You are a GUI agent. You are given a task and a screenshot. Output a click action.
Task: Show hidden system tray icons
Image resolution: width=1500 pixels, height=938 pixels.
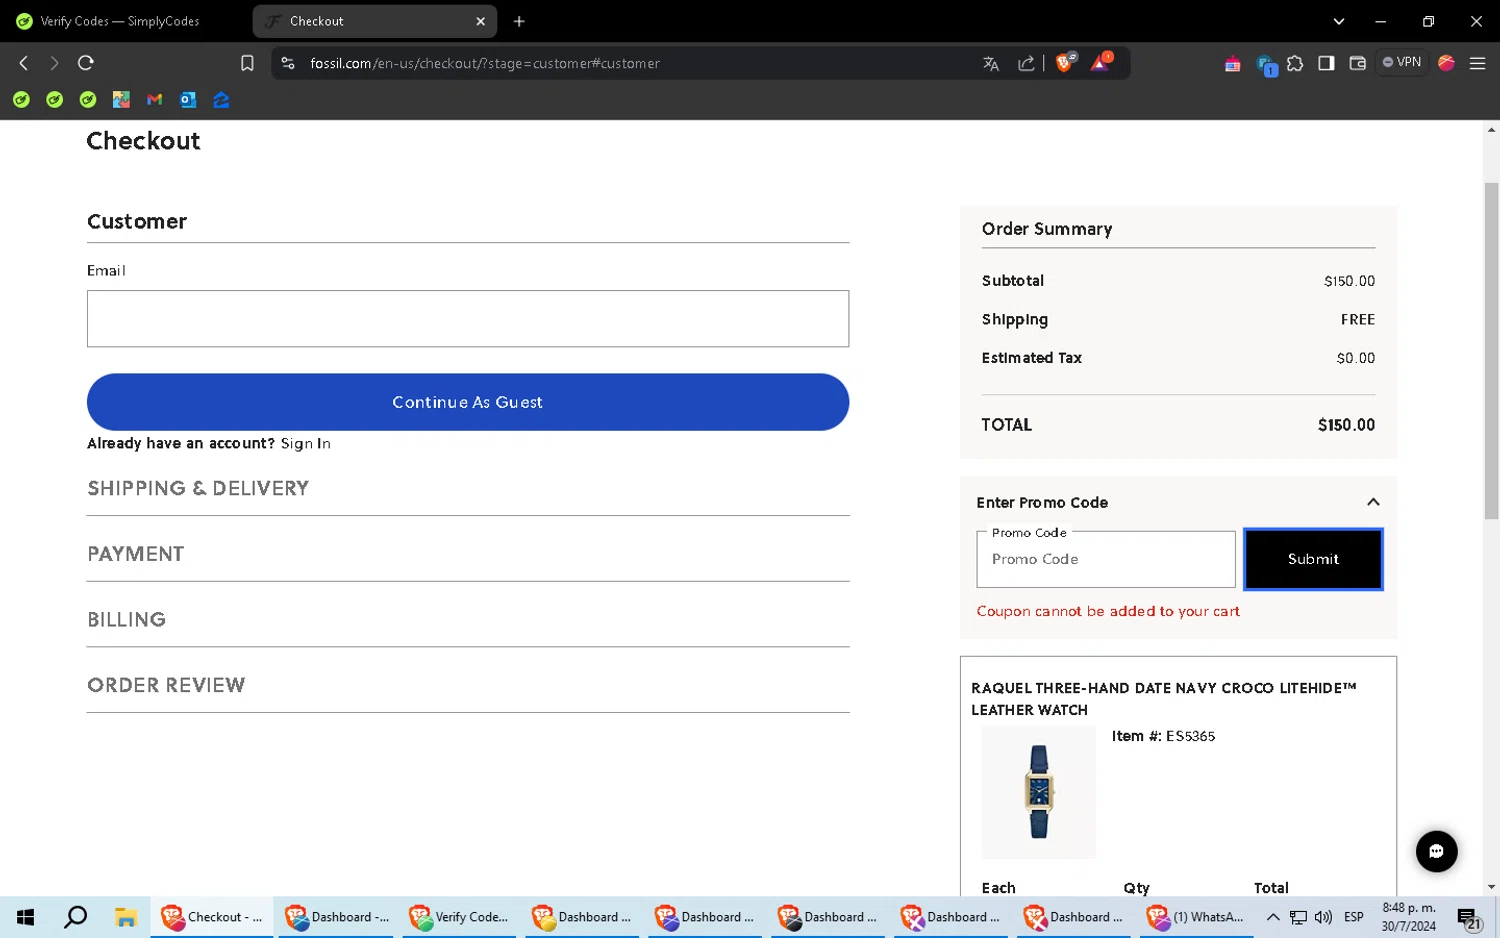pos(1273,917)
